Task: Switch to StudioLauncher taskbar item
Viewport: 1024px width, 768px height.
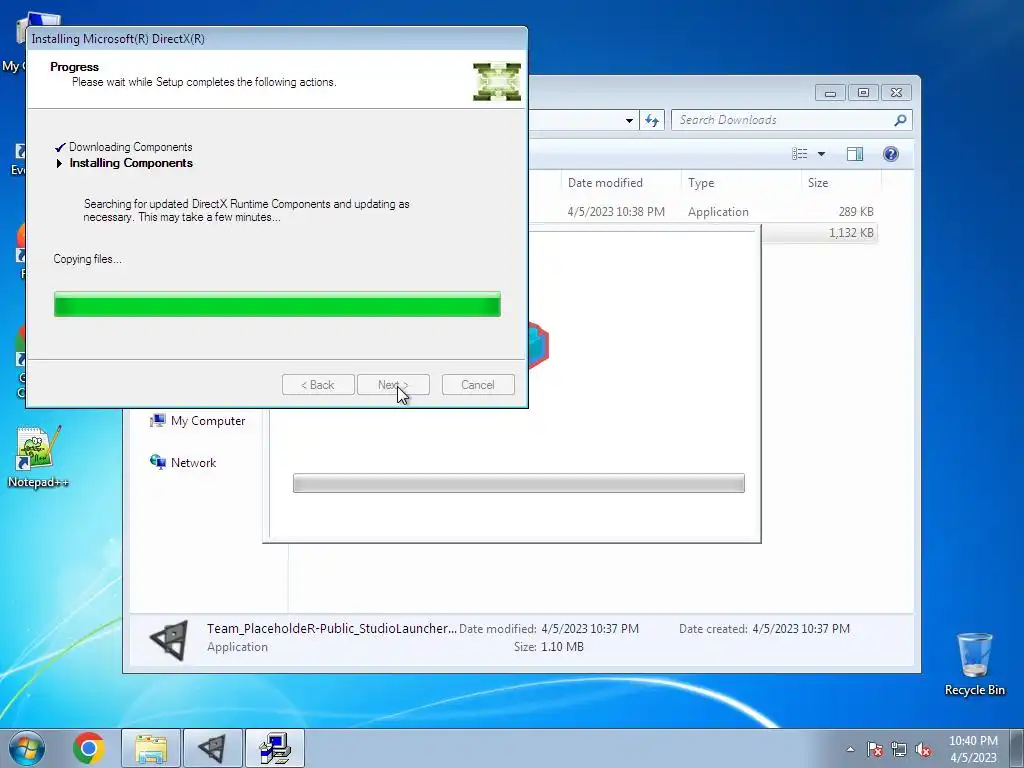Action: [x=212, y=748]
